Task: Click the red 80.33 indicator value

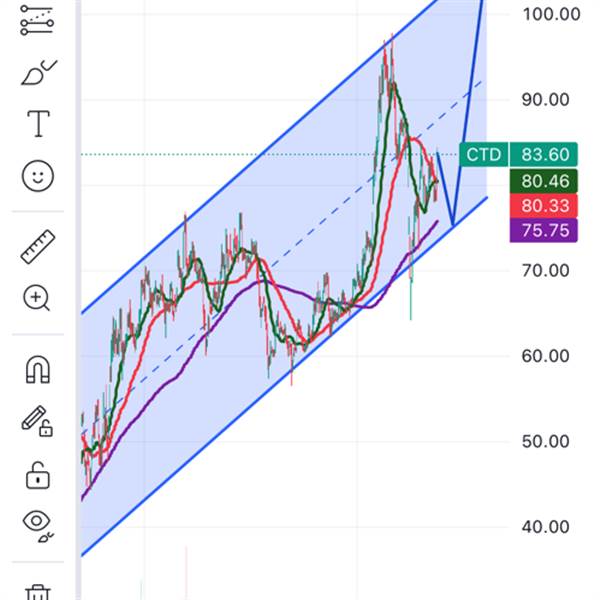Action: coord(544,205)
